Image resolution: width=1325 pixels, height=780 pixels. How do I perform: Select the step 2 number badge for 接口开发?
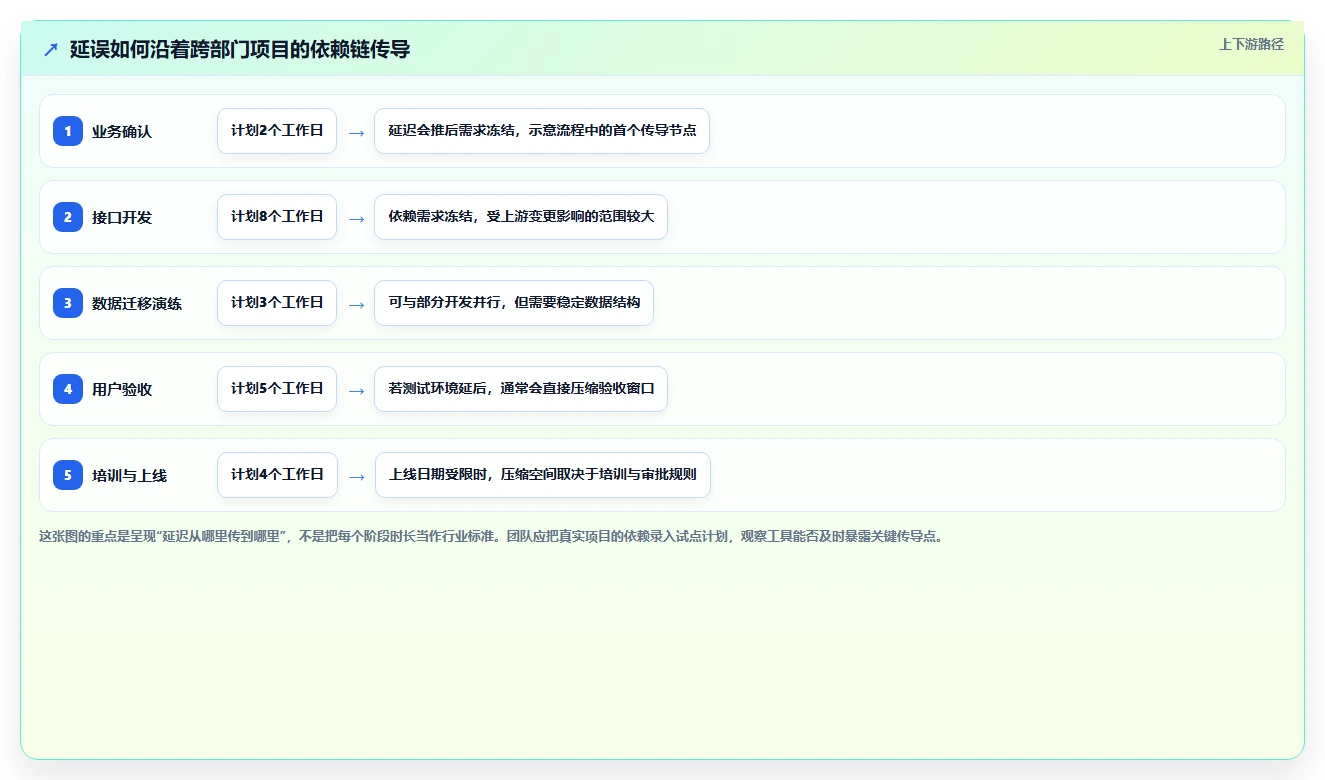tap(68, 217)
